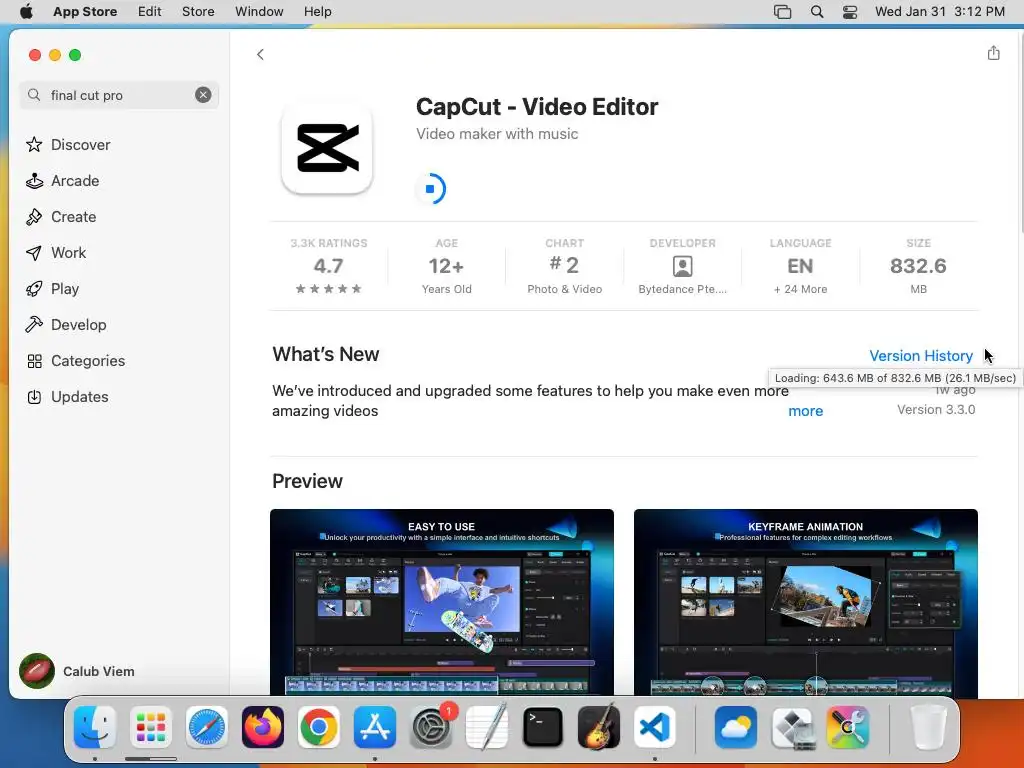
Task: Launch Google Chrome from the Dock
Action: pos(319,727)
